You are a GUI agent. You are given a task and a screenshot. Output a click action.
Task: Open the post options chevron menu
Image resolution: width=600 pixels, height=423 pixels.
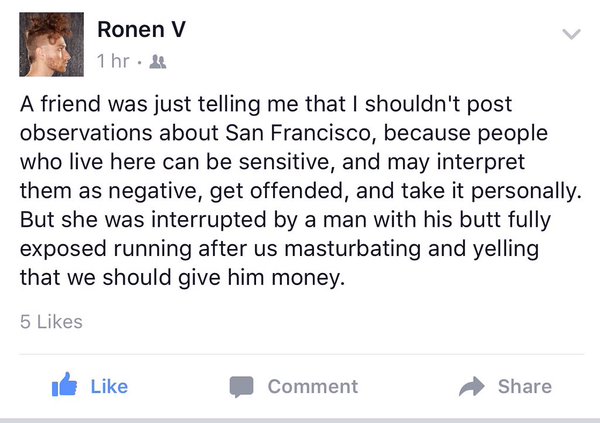[x=571, y=35]
